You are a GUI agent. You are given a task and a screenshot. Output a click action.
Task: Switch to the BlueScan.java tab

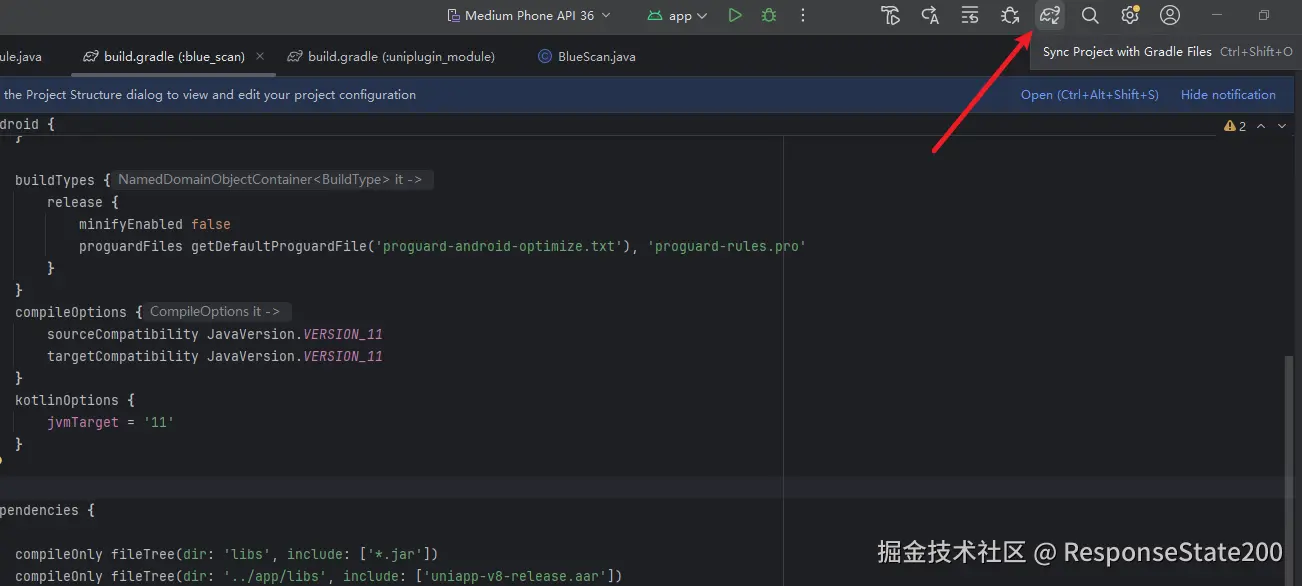(587, 57)
